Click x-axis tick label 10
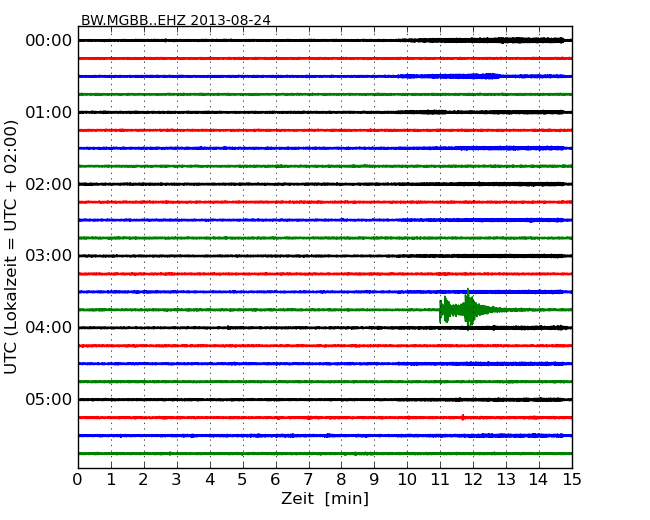This screenshot has width=650, height=520. click(x=407, y=480)
